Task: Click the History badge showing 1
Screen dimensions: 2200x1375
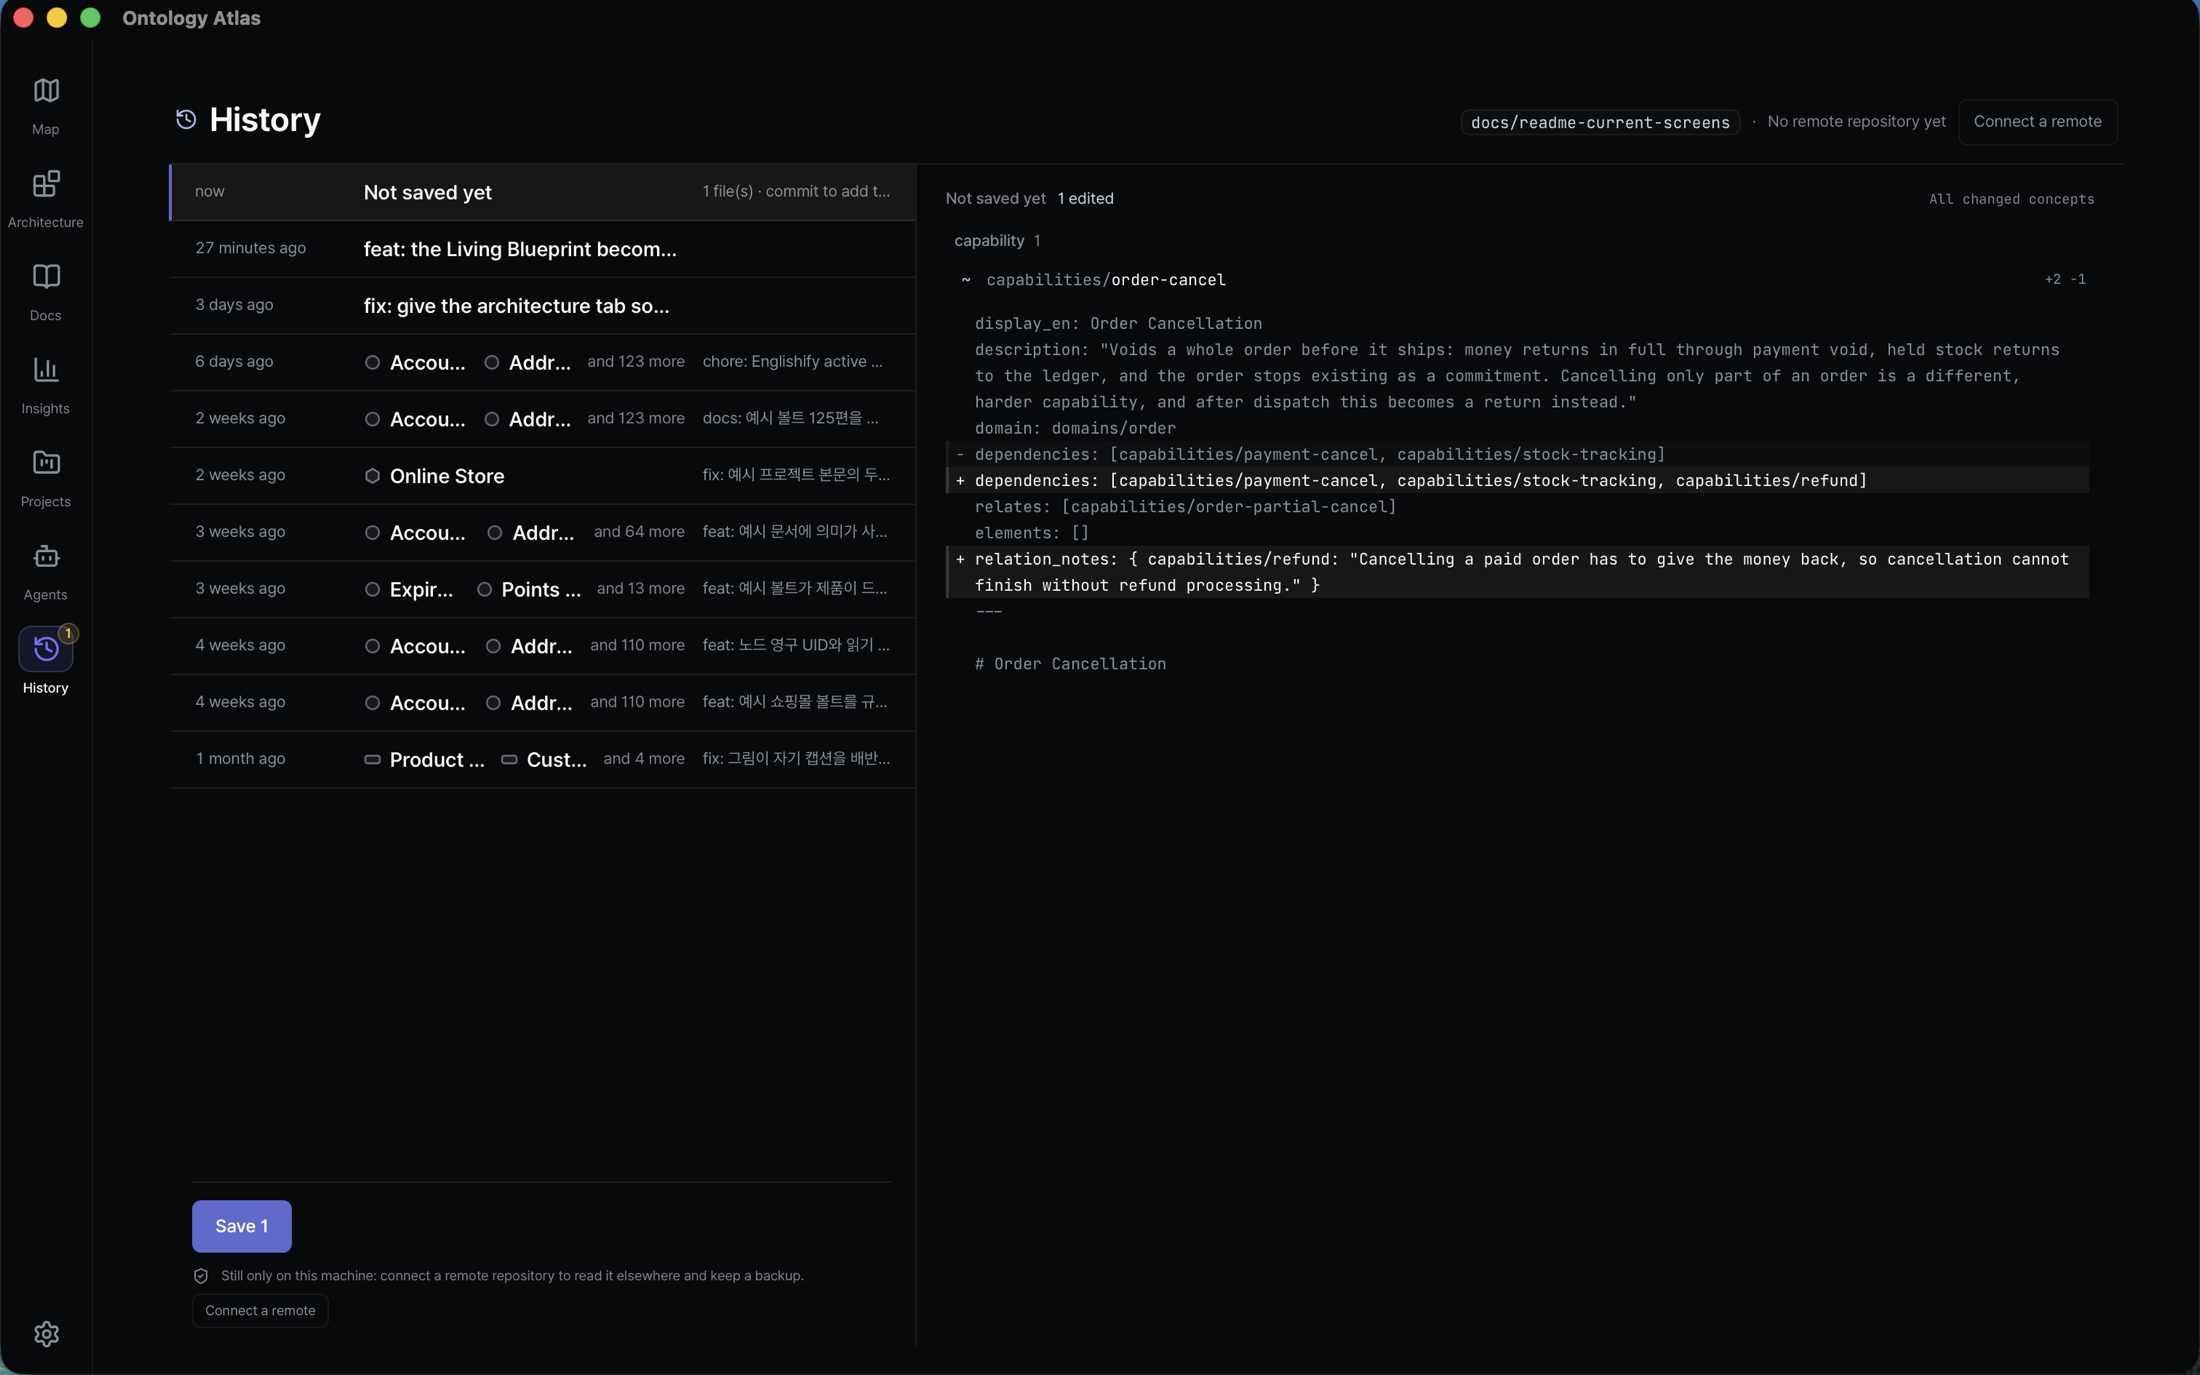Action: click(67, 633)
